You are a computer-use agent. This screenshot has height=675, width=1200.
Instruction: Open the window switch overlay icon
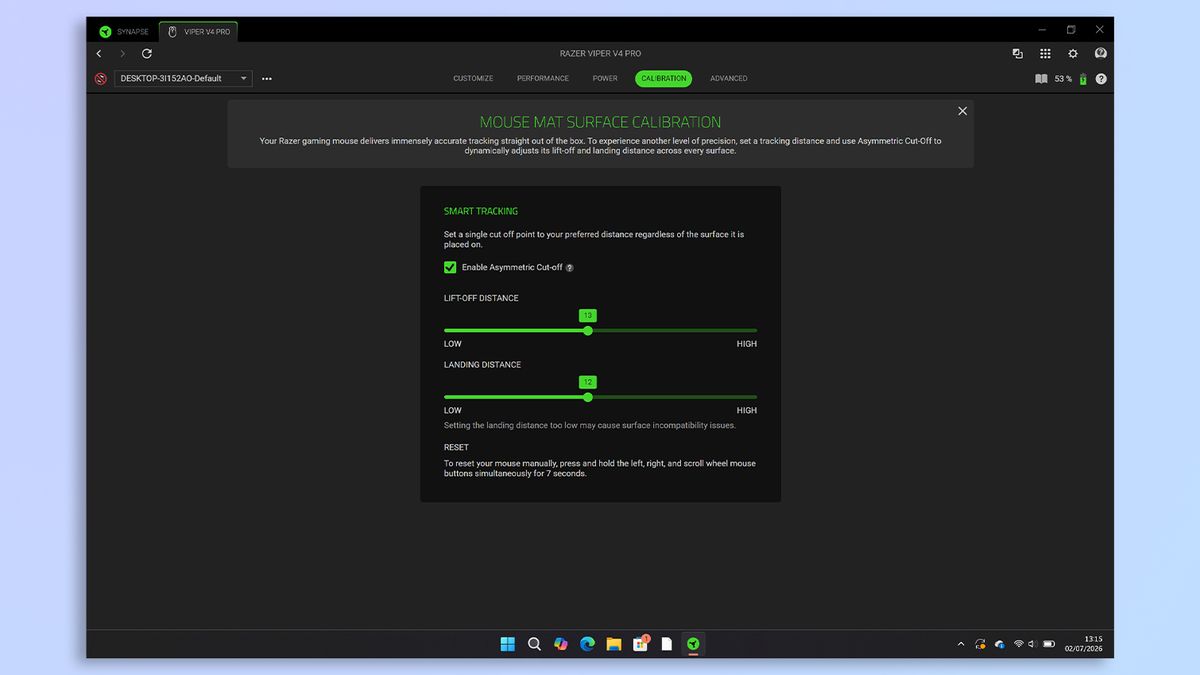pyautogui.click(x=1017, y=54)
